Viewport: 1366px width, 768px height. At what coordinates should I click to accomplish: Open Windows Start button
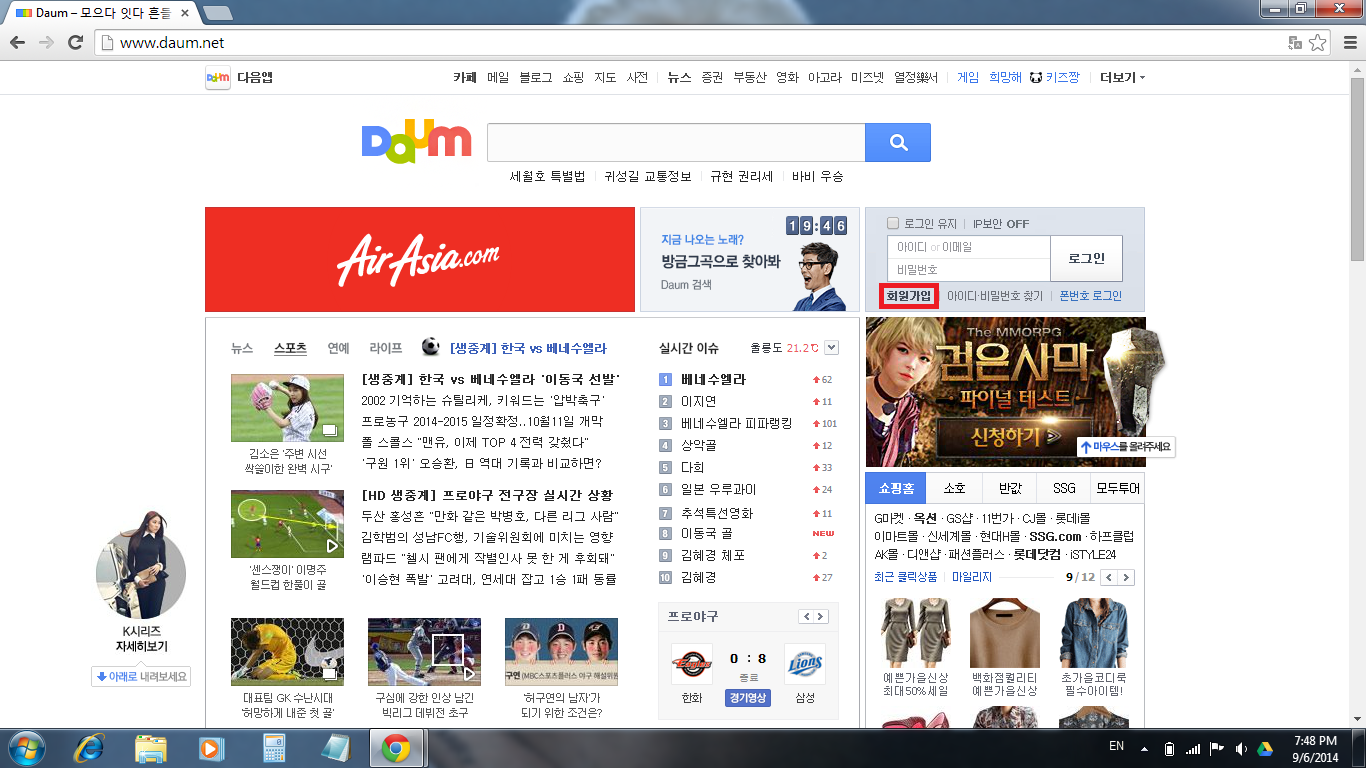[x=25, y=748]
